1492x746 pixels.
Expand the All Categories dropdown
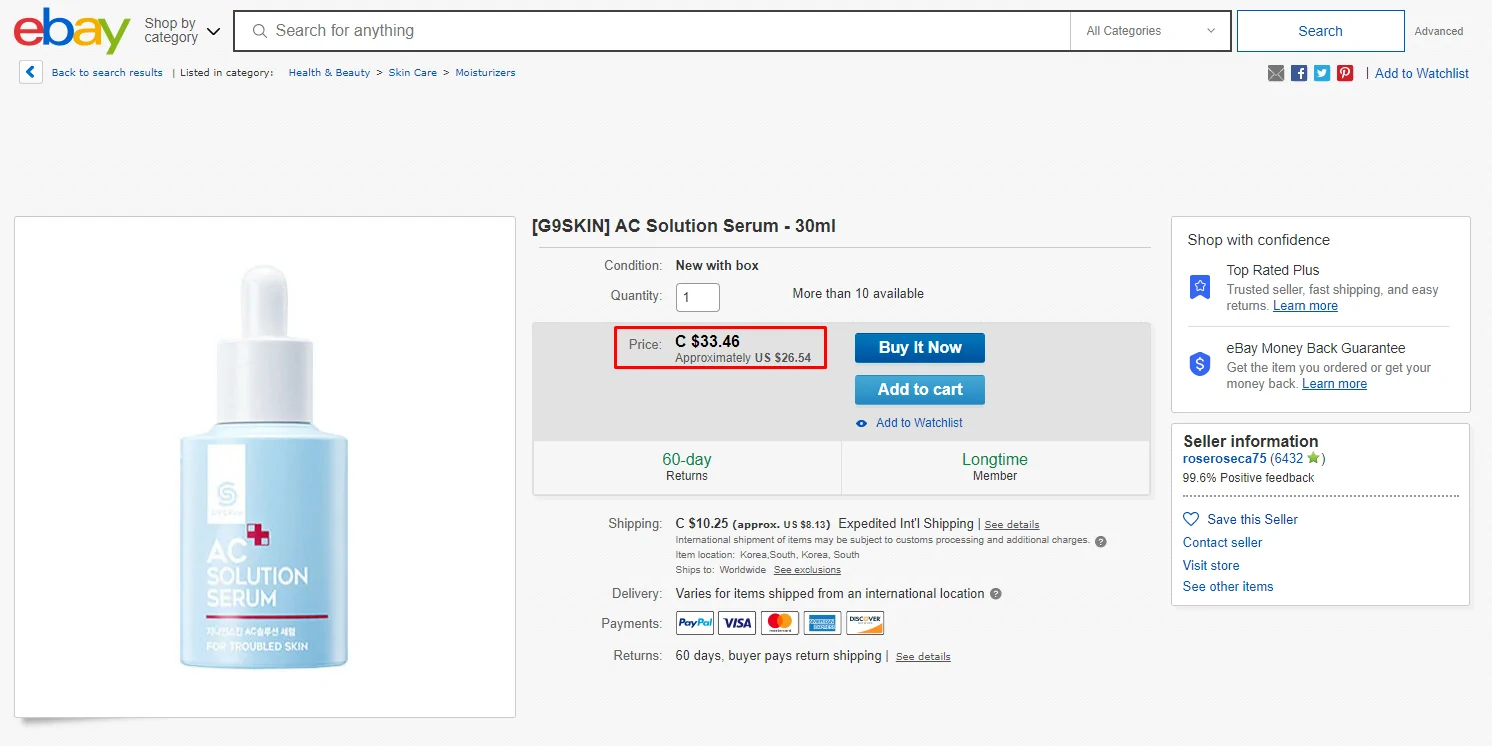(x=1150, y=31)
